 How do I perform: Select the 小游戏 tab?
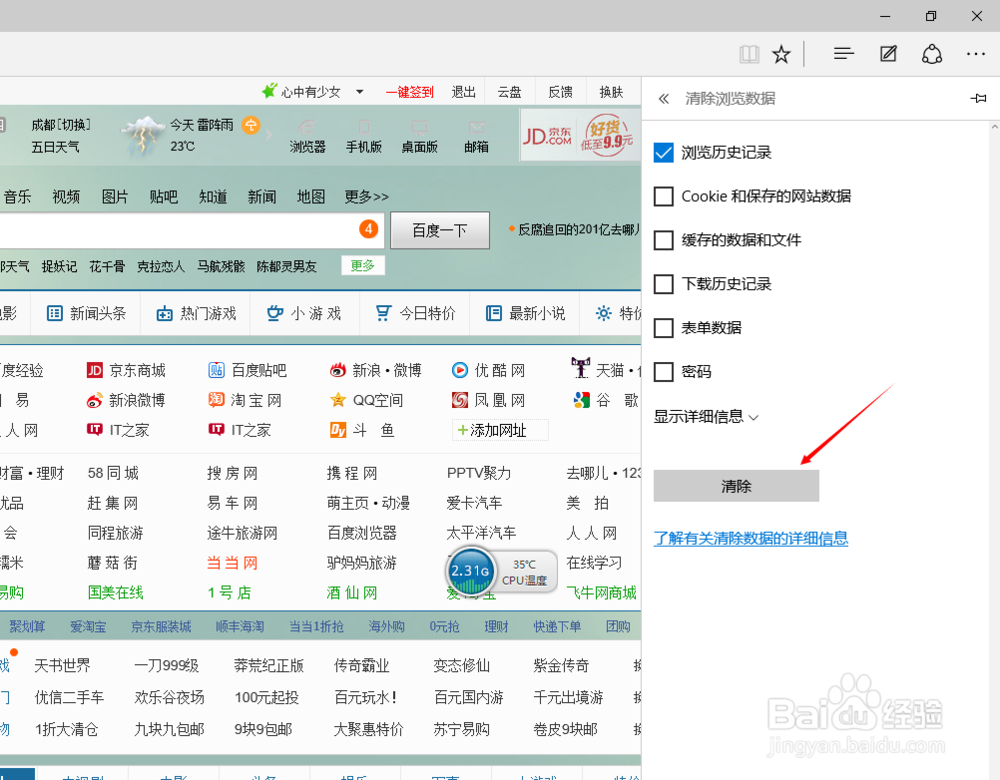(304, 313)
